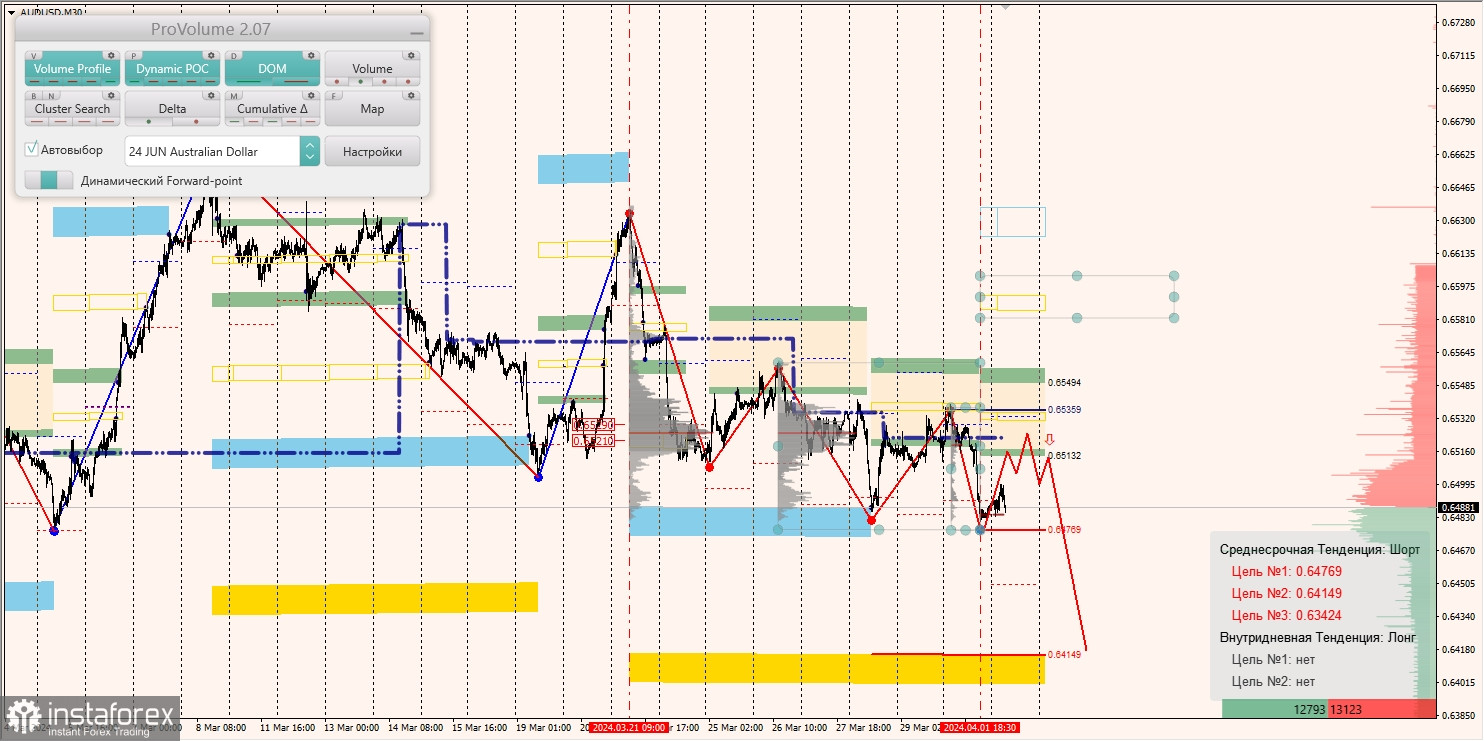Click the 0.65132 level label

tap(1064, 455)
